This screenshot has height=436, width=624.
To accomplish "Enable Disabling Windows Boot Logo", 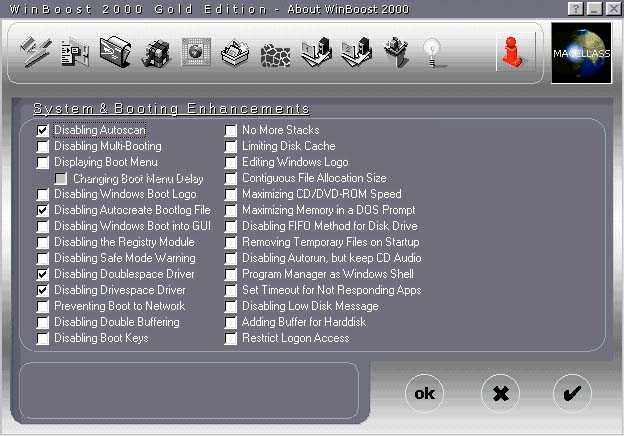I will (43, 195).
